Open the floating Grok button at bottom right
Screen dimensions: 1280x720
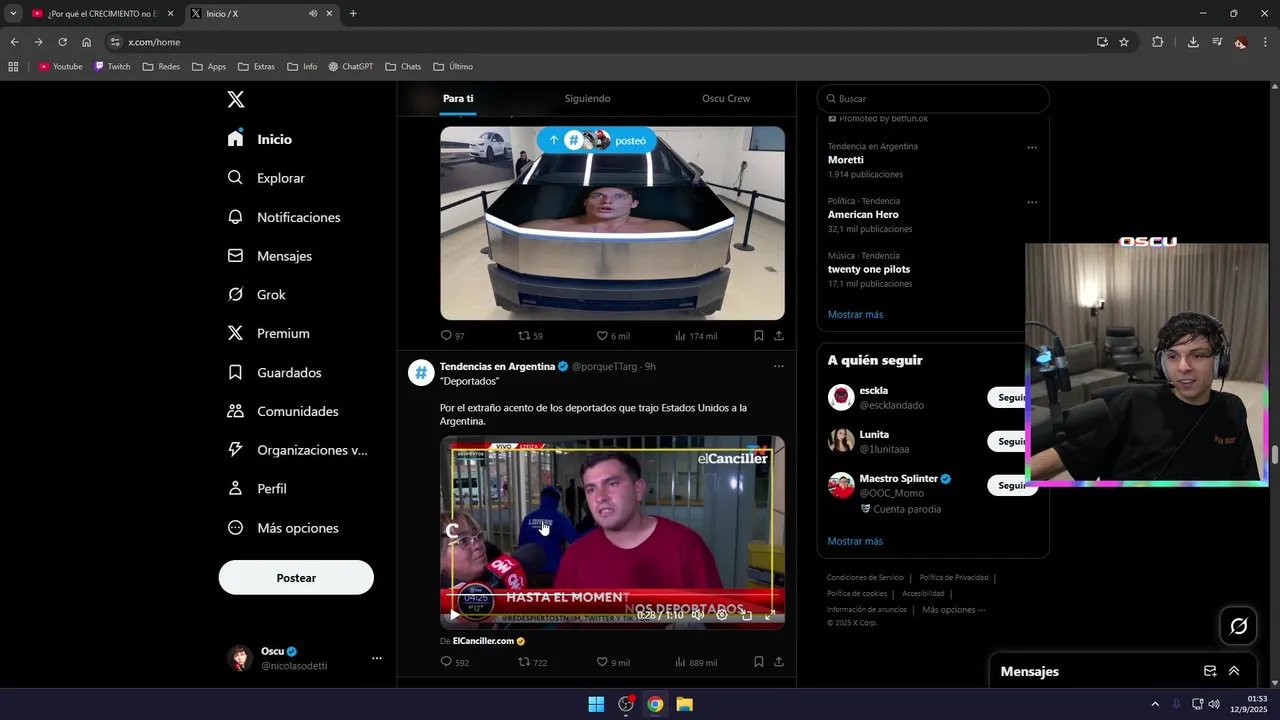[1239, 626]
